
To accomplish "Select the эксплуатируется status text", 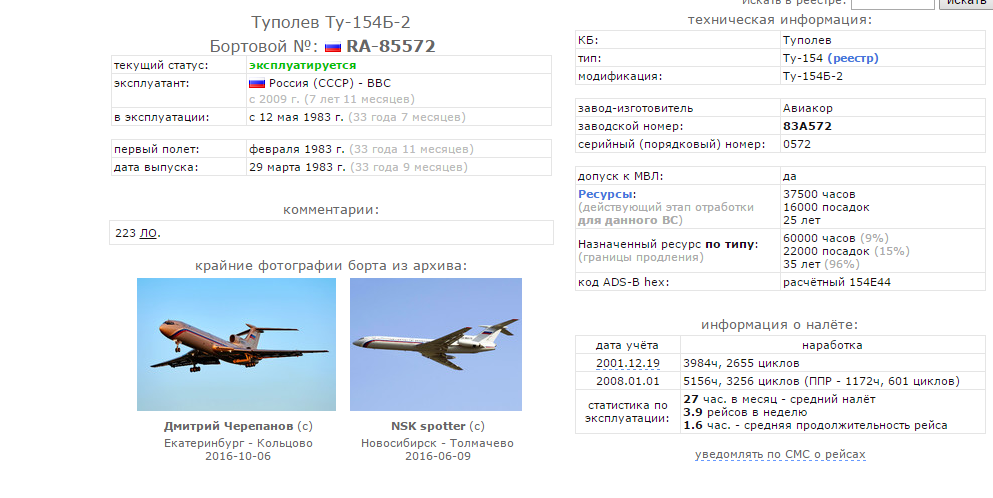I will coord(302,65).
